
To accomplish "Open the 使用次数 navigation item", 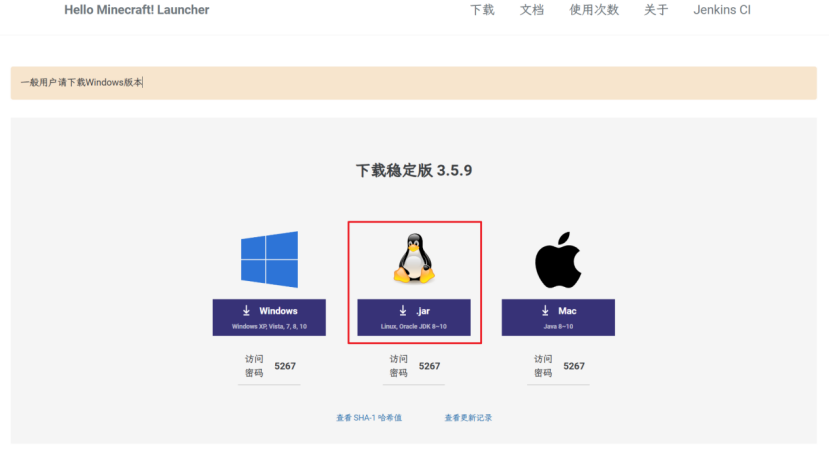I will pyautogui.click(x=594, y=10).
